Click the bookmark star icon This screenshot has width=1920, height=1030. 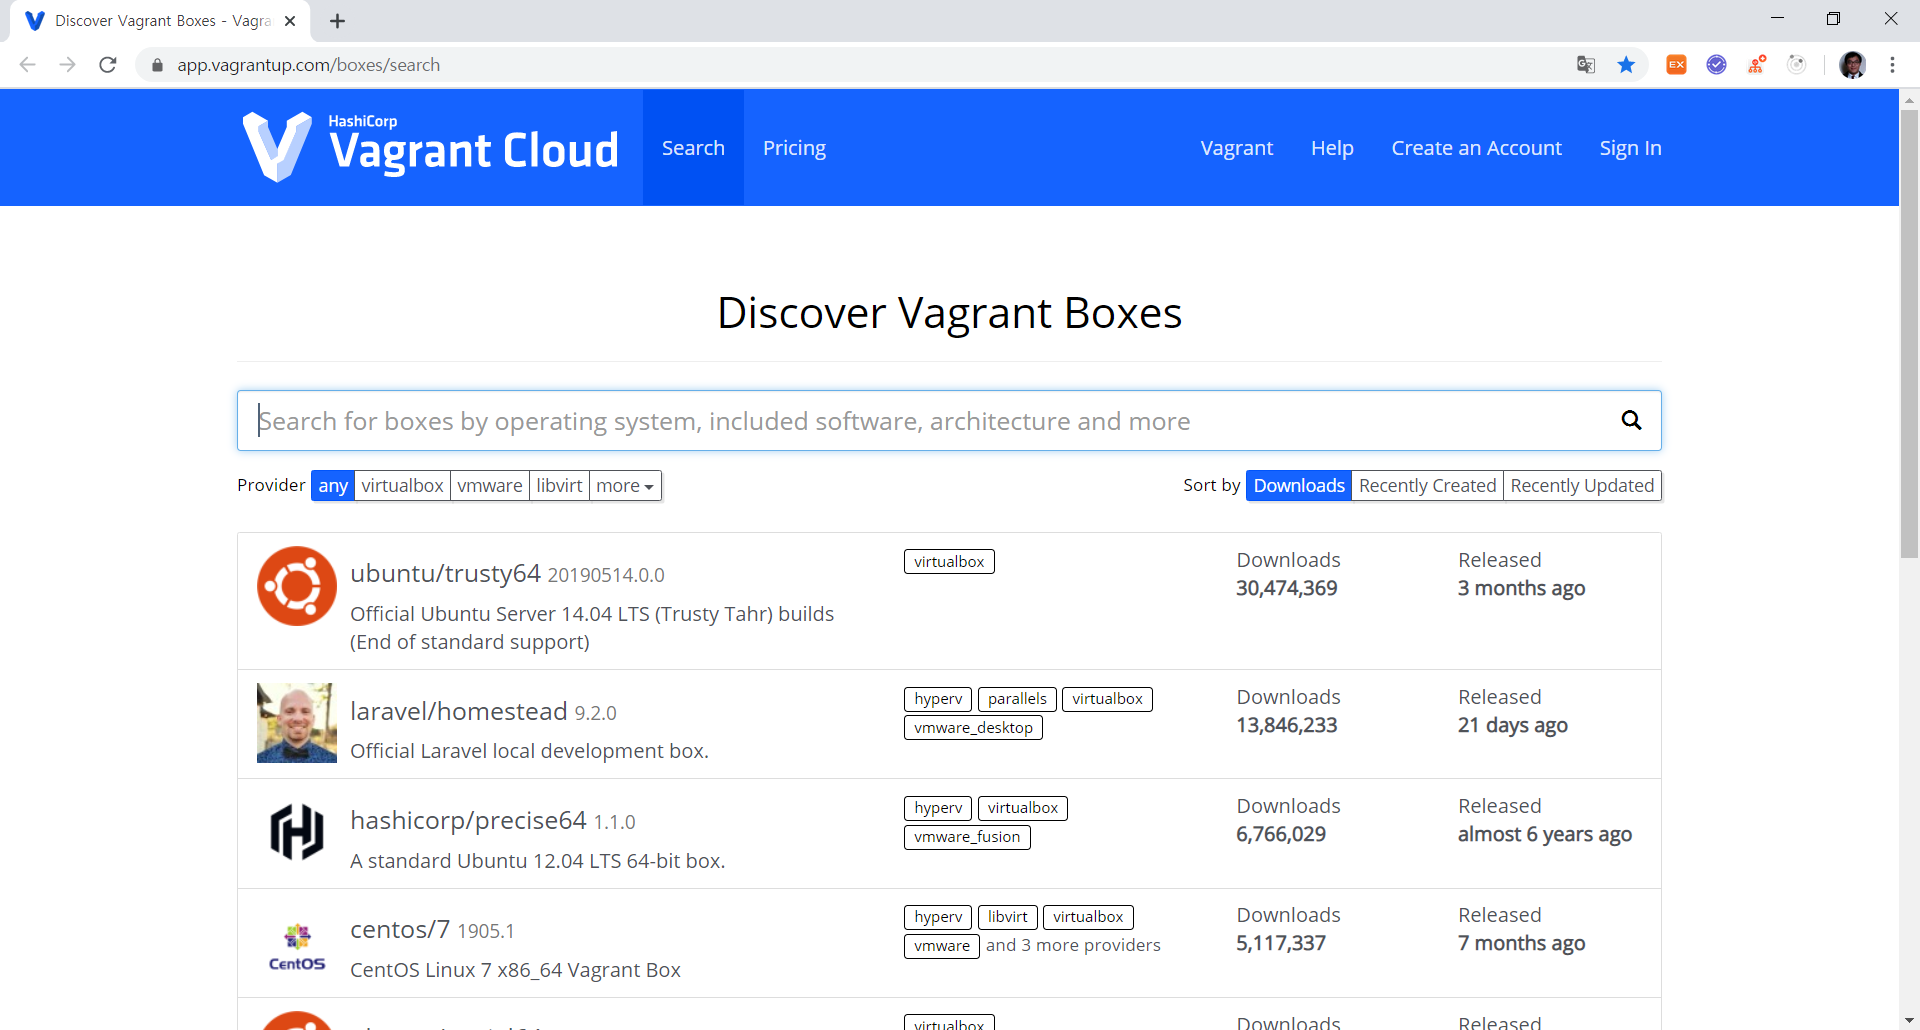click(1626, 65)
